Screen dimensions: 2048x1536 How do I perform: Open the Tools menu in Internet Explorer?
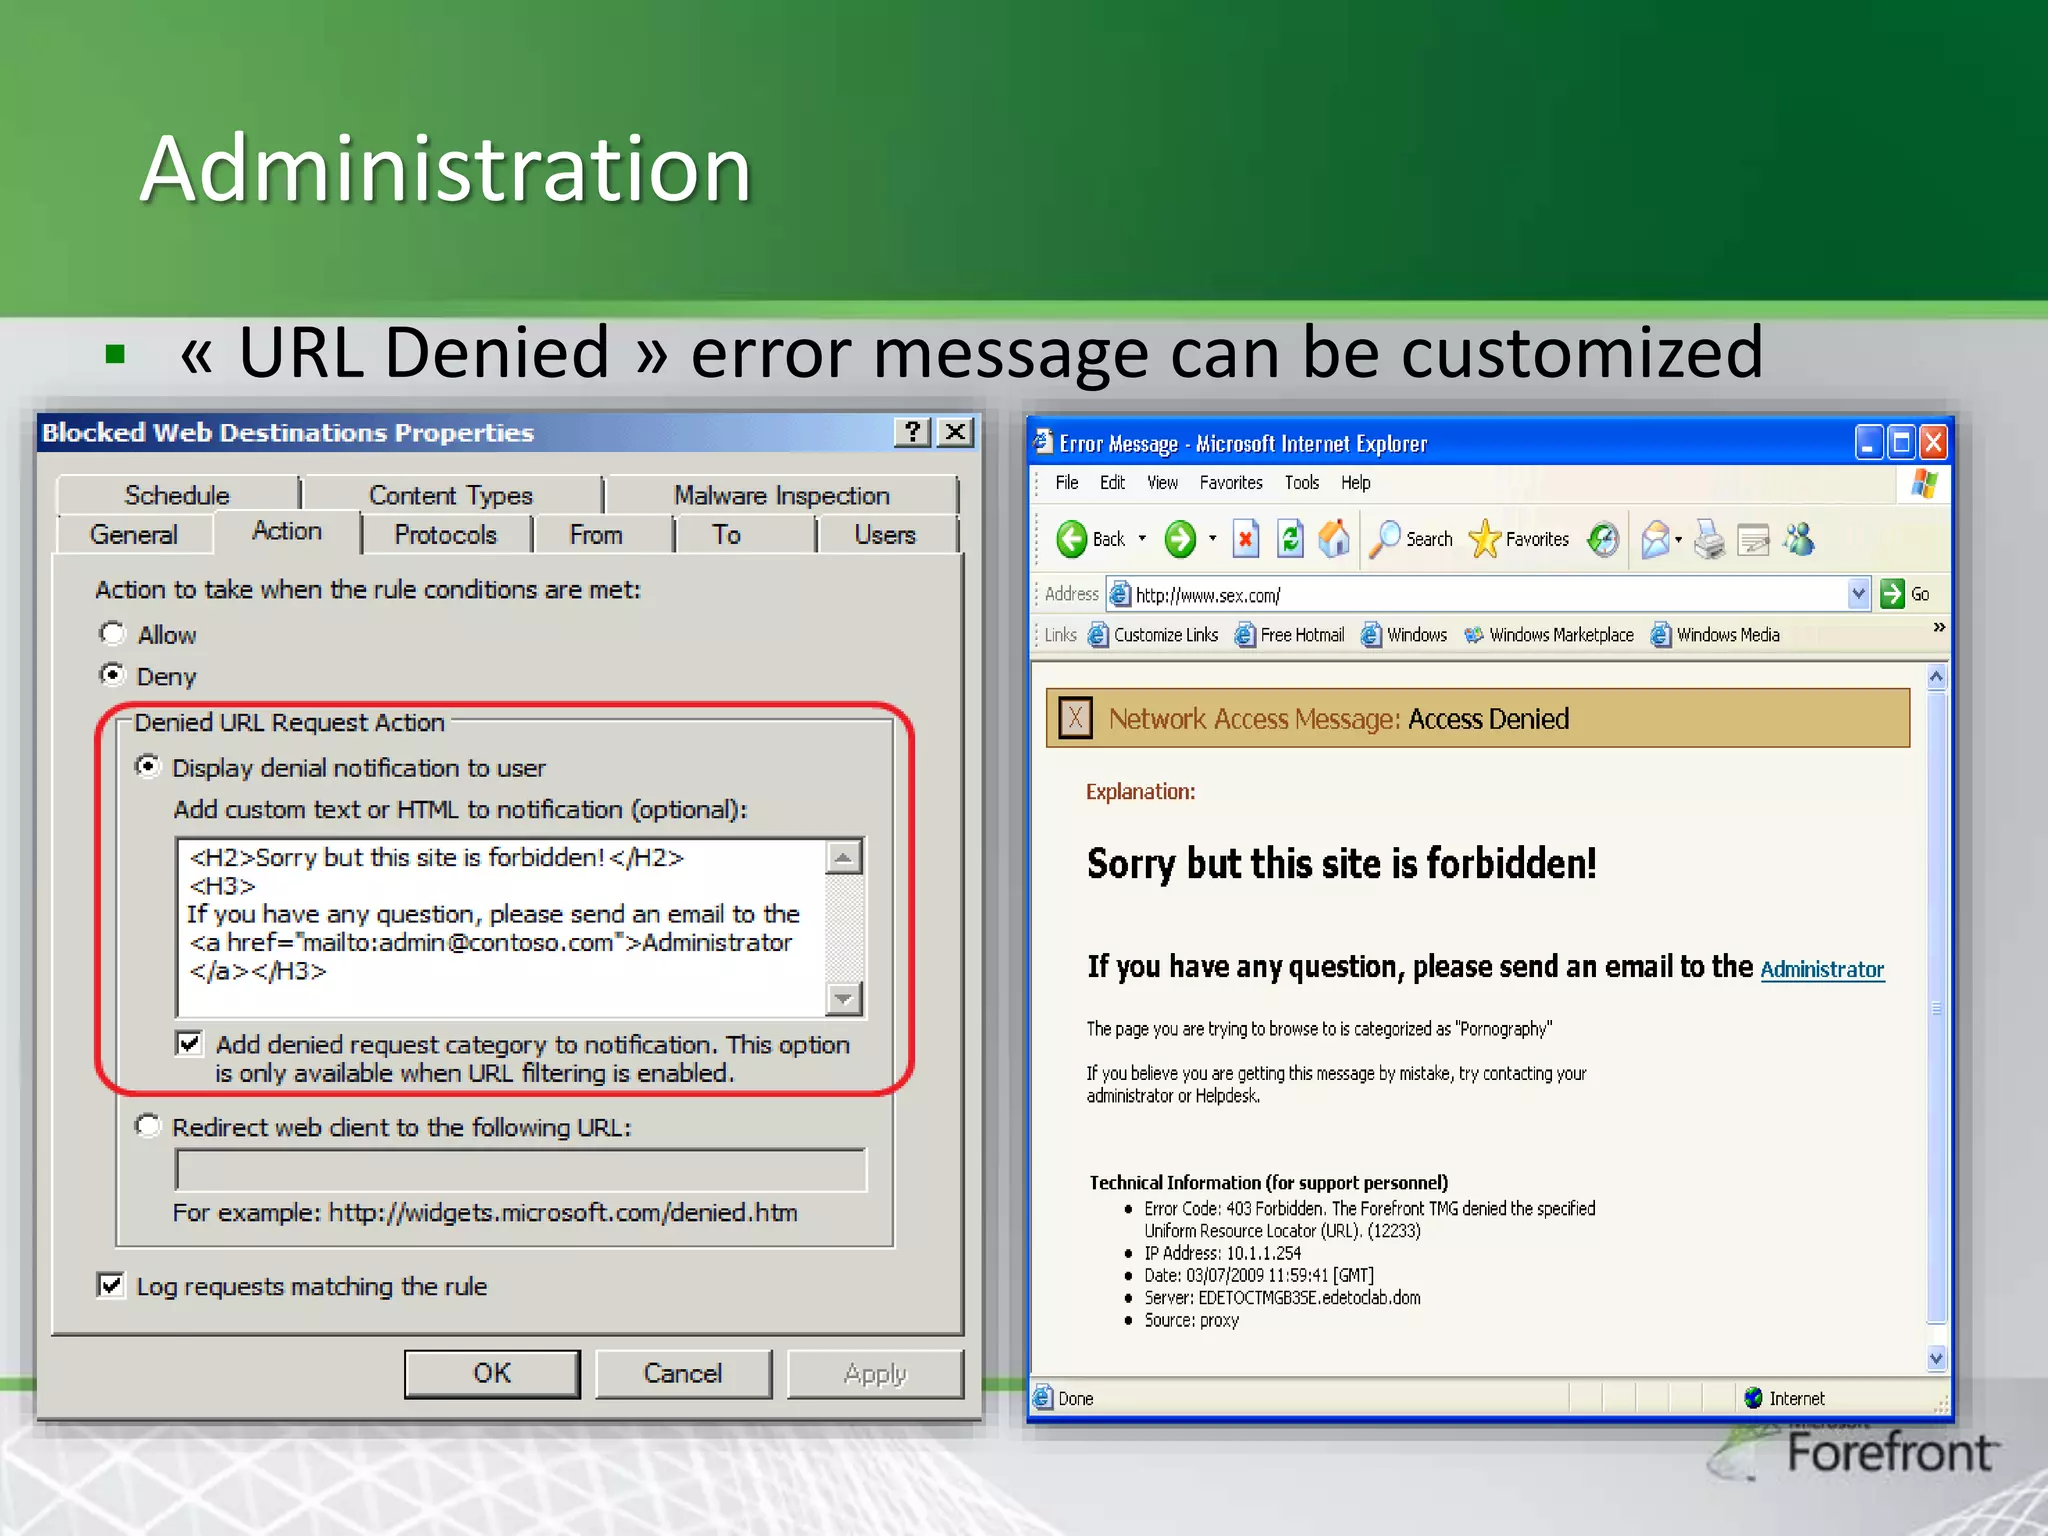[1302, 483]
